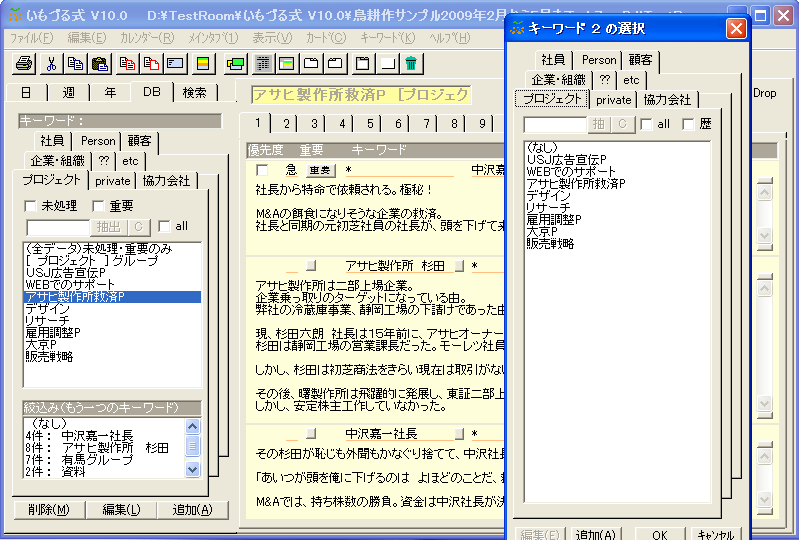Select 雇用調整P in the dialog list
The image size is (799, 540).
[553, 220]
